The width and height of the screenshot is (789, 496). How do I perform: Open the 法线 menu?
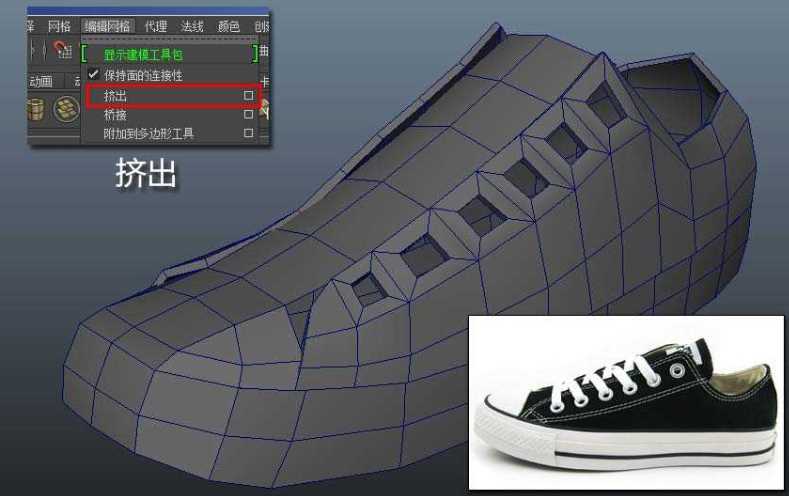(x=192, y=26)
